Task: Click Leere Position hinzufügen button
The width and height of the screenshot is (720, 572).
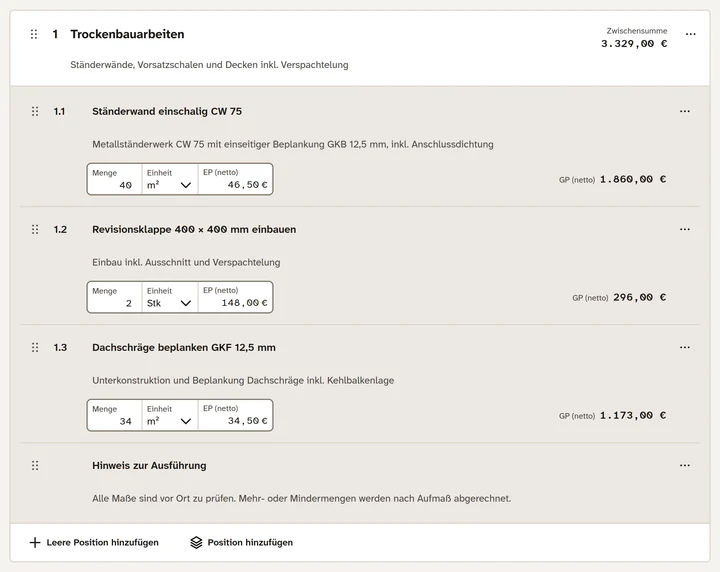Action: tap(94, 543)
